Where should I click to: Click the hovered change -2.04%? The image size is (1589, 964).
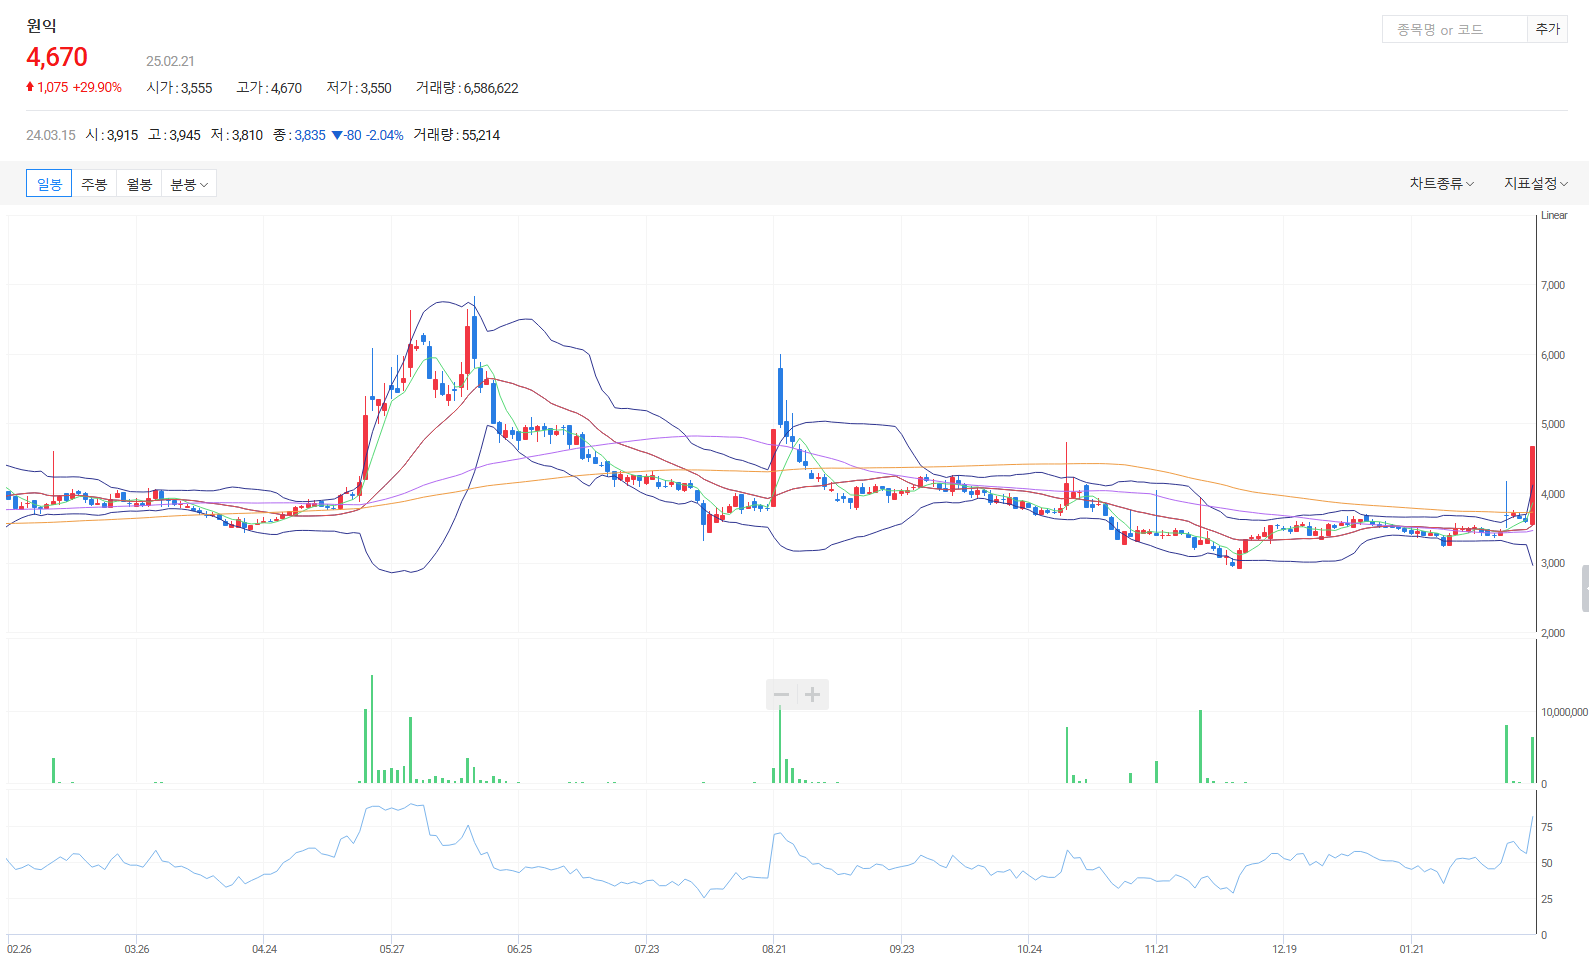[385, 135]
